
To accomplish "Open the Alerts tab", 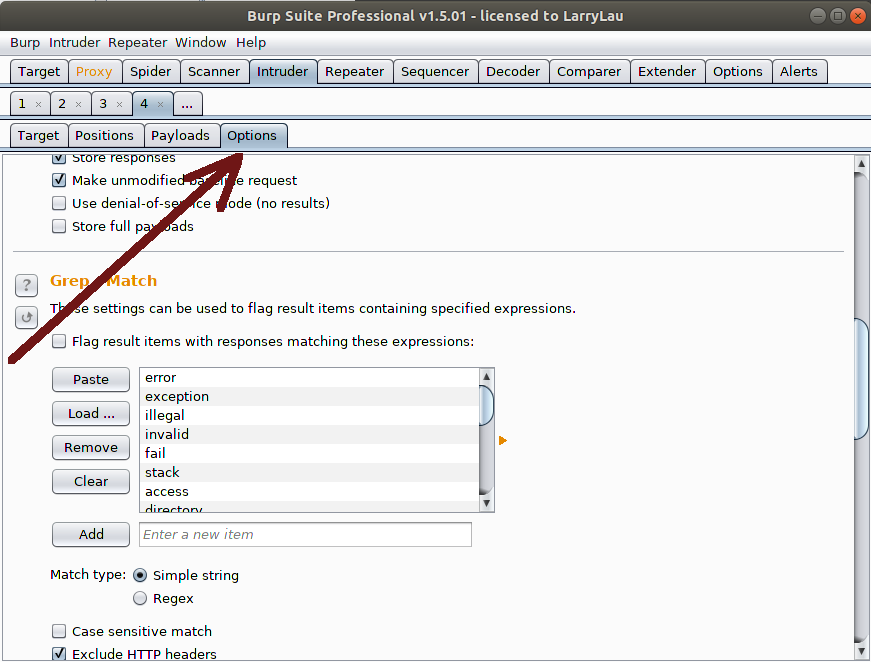I will (799, 72).
